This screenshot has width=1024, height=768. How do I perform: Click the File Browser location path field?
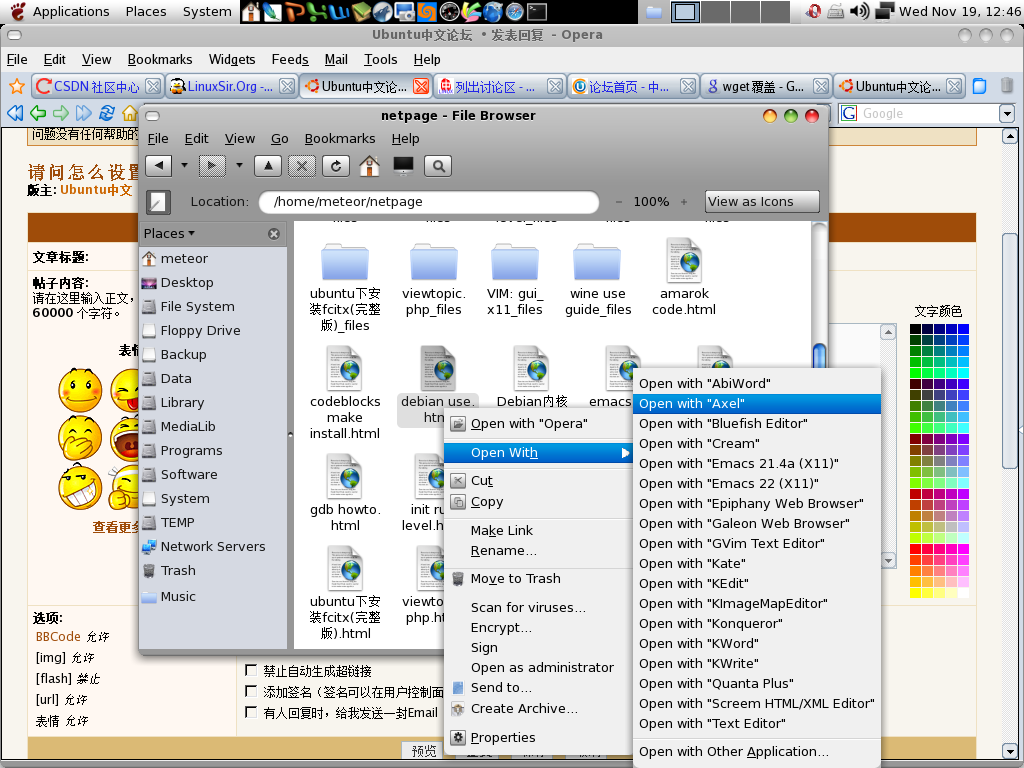pos(429,202)
